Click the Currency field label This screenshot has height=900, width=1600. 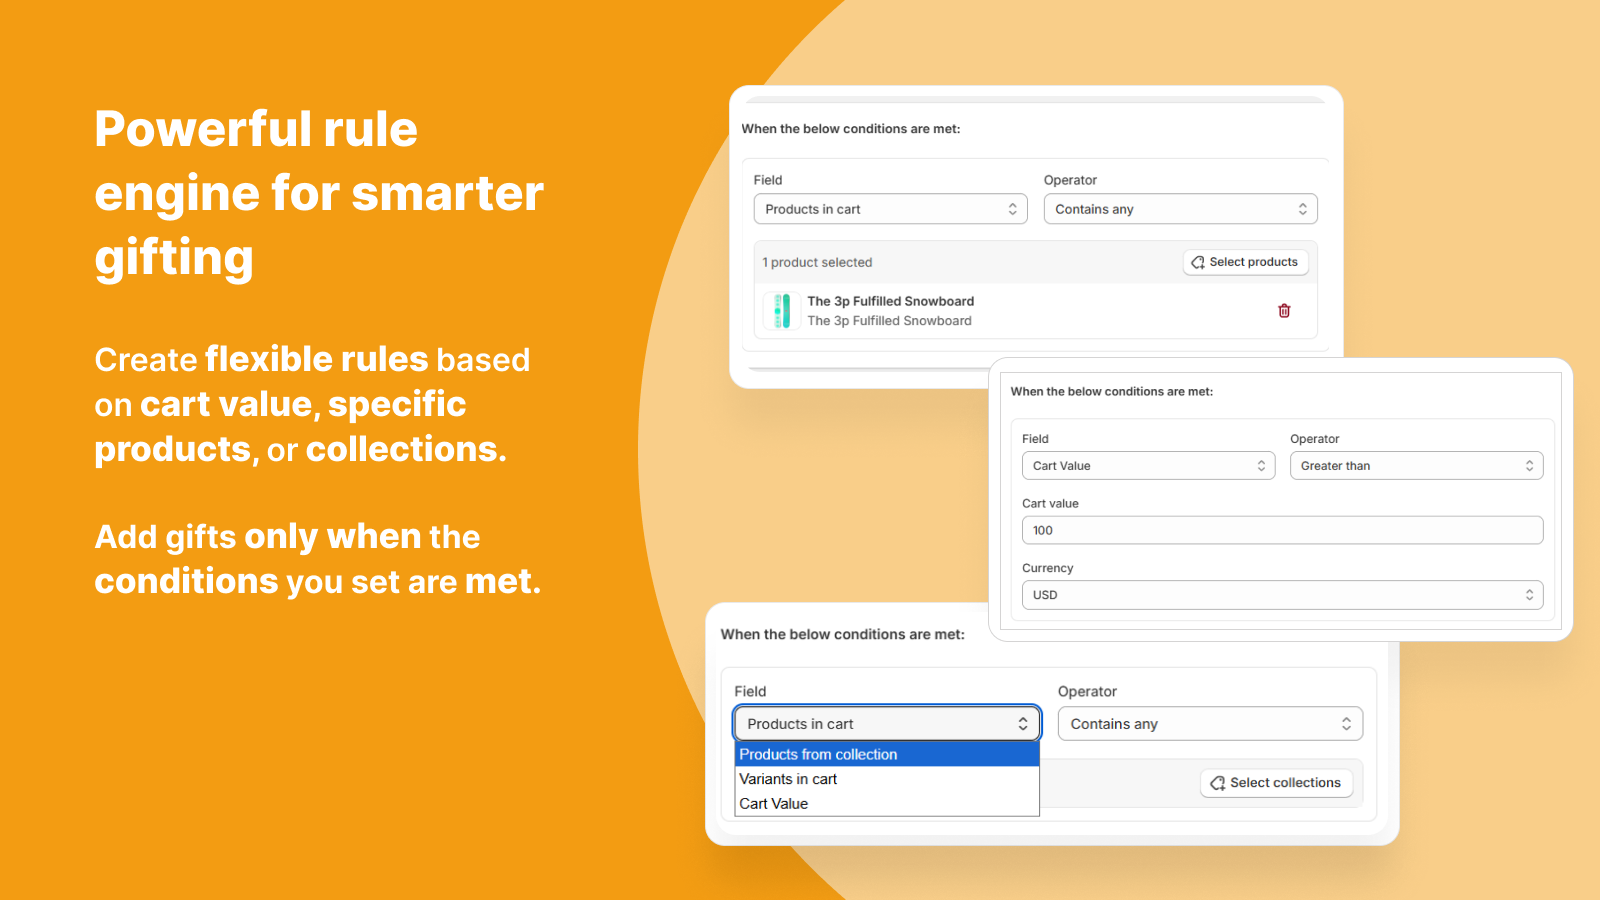click(1047, 568)
